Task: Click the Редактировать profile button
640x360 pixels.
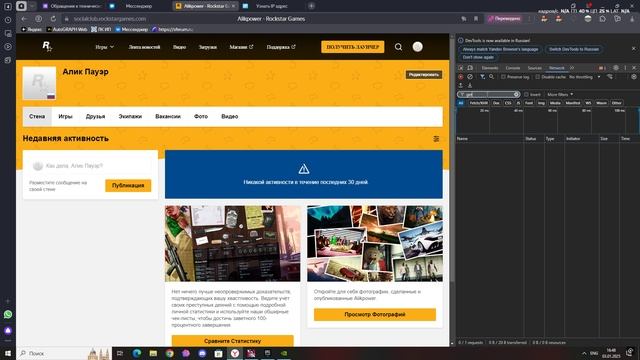Action: point(424,75)
